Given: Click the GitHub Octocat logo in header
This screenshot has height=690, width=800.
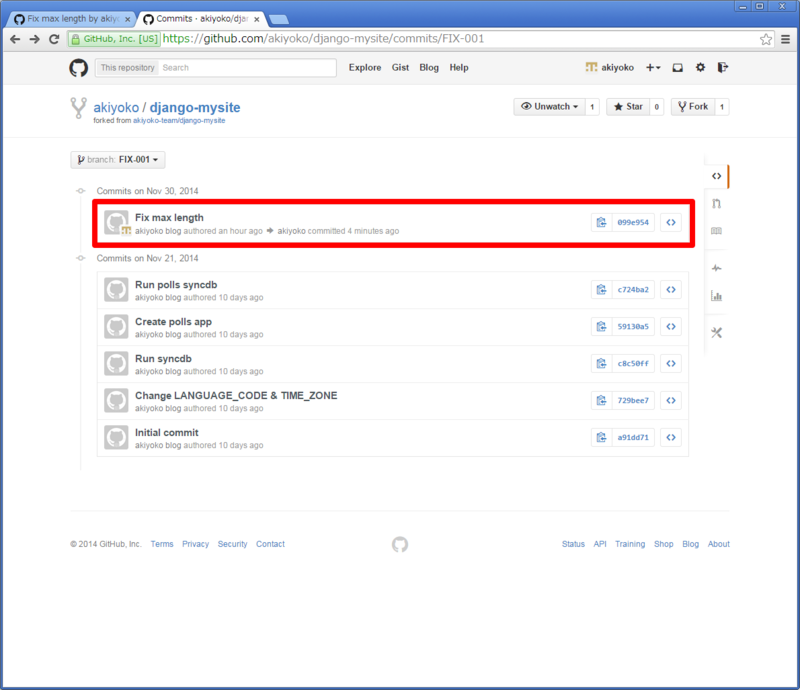Looking at the screenshot, I should 79,67.
